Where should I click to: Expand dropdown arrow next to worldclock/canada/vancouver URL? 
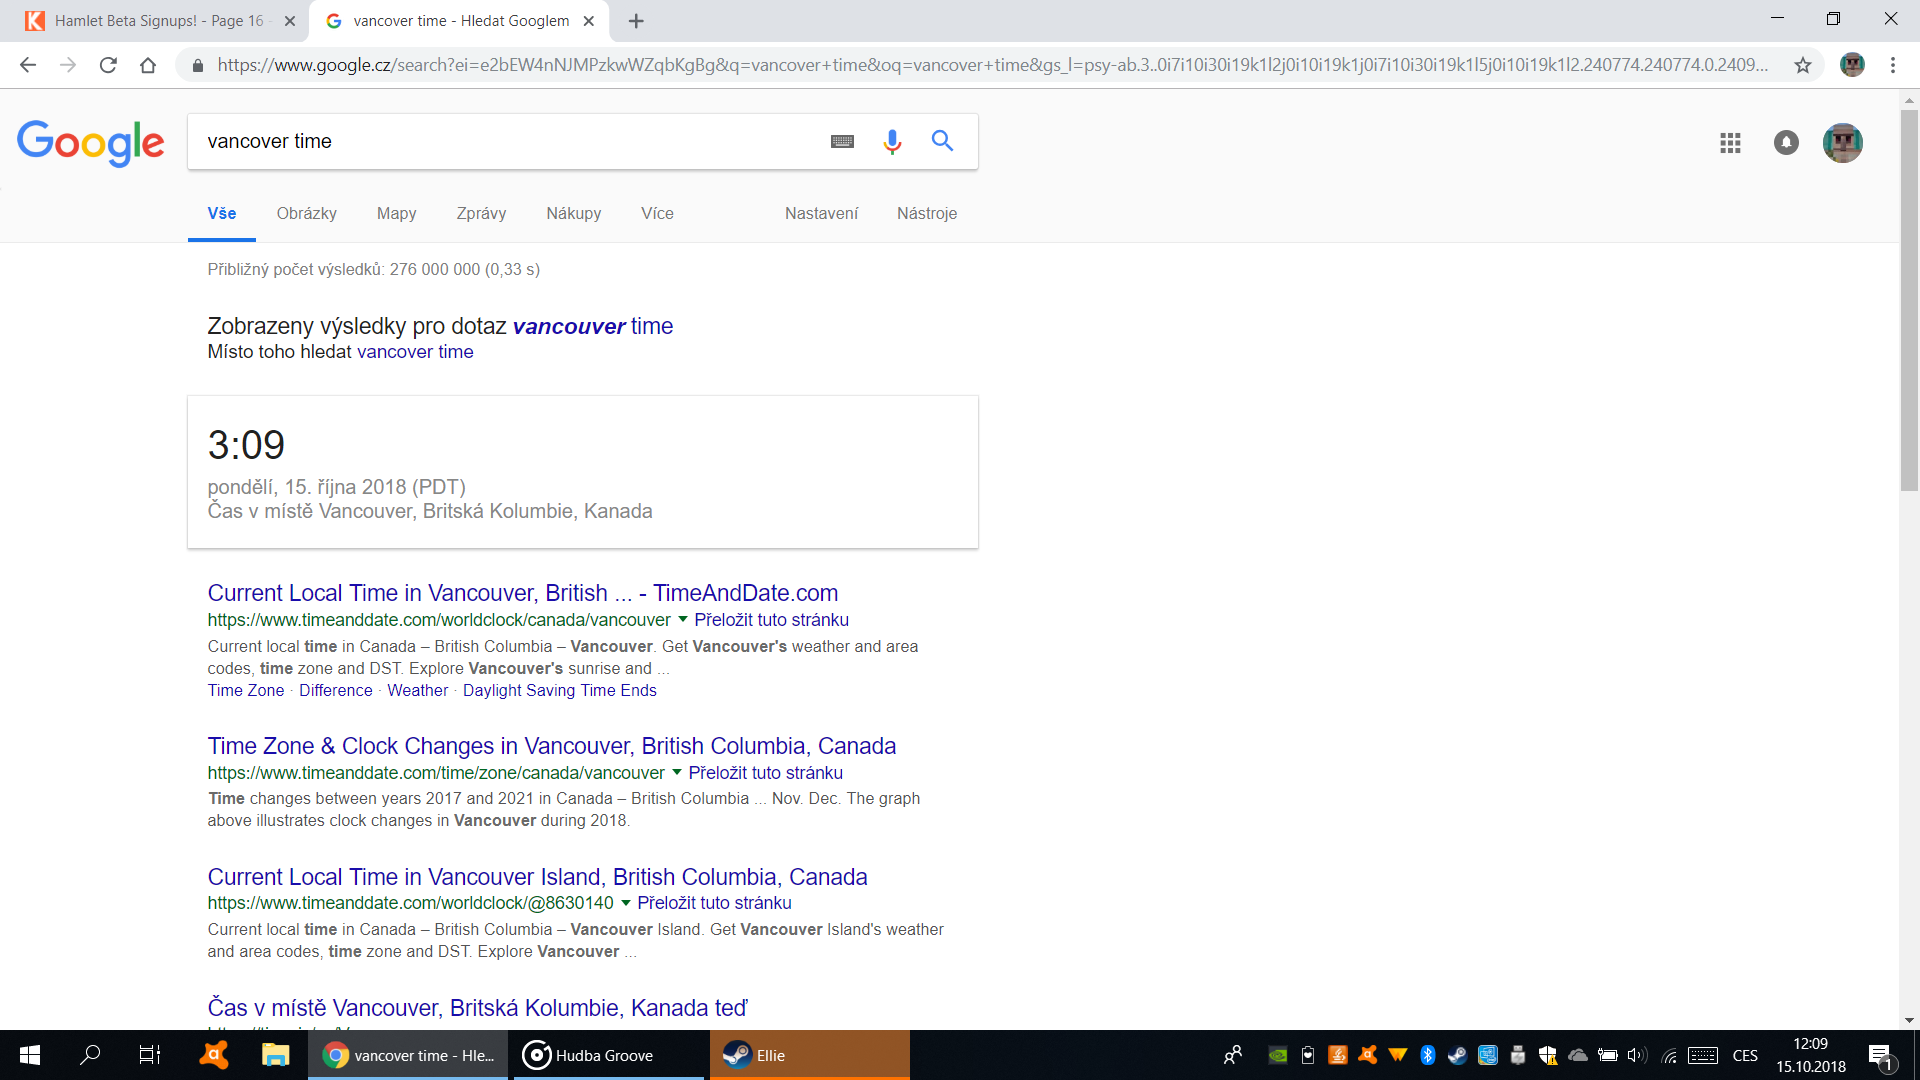click(683, 619)
